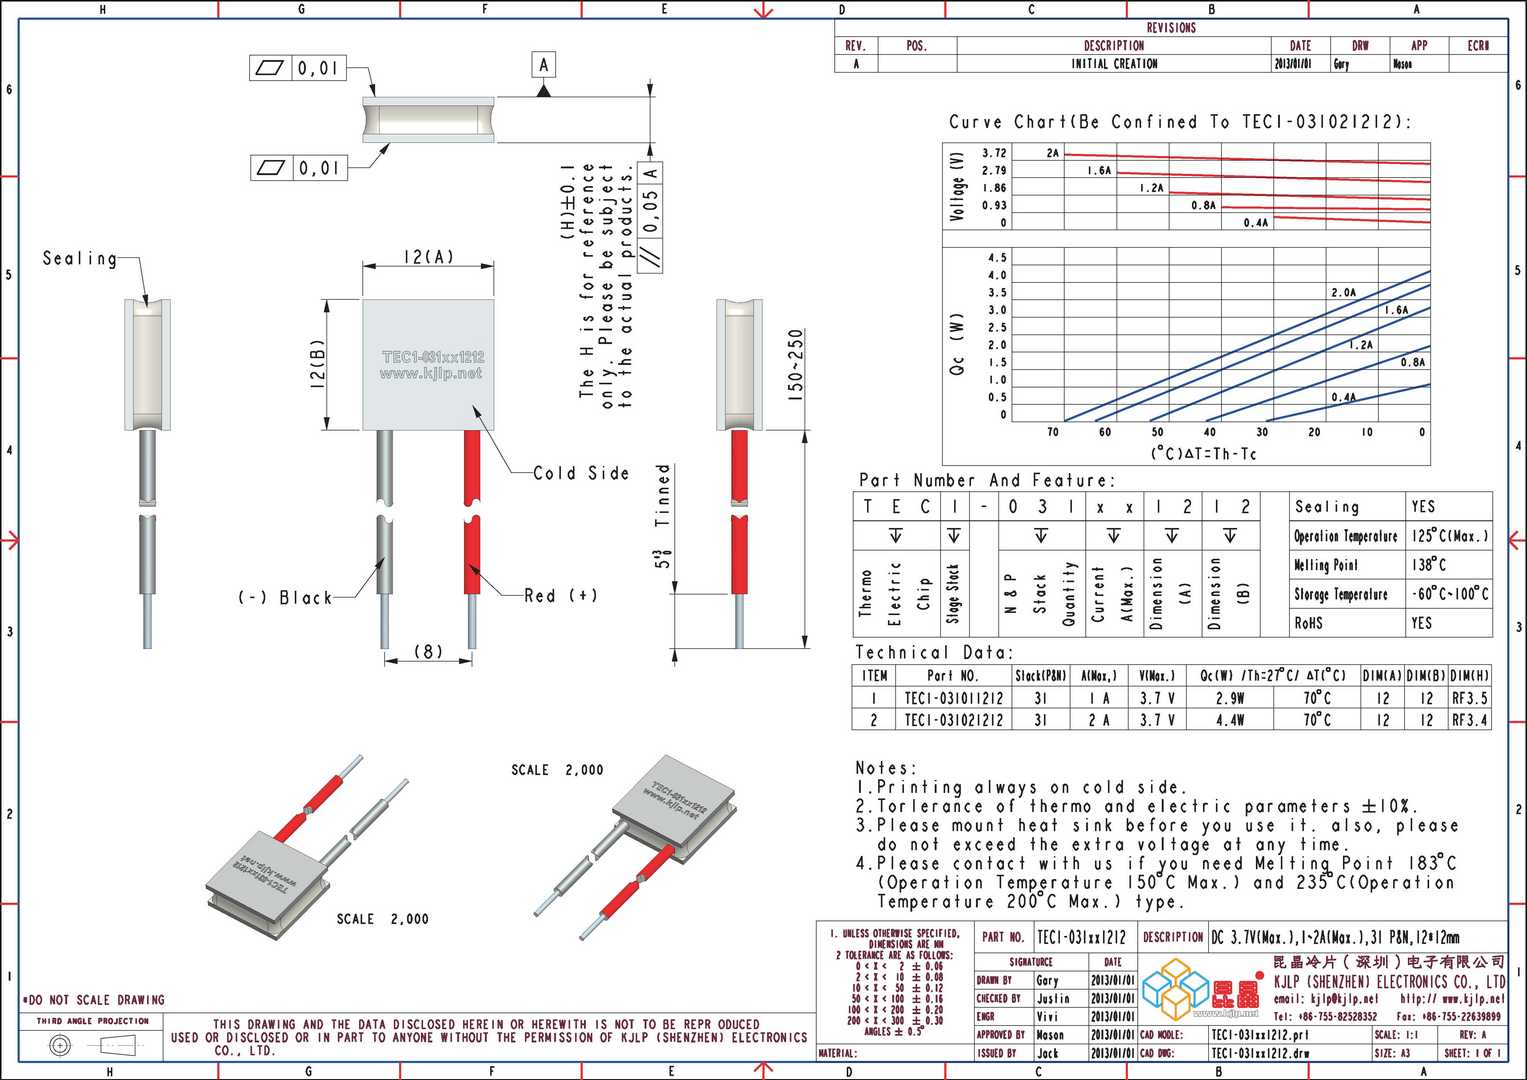Click the 'TEC1-031xx1212.prt' CAD model name
1527x1080 pixels.
[1260, 1035]
